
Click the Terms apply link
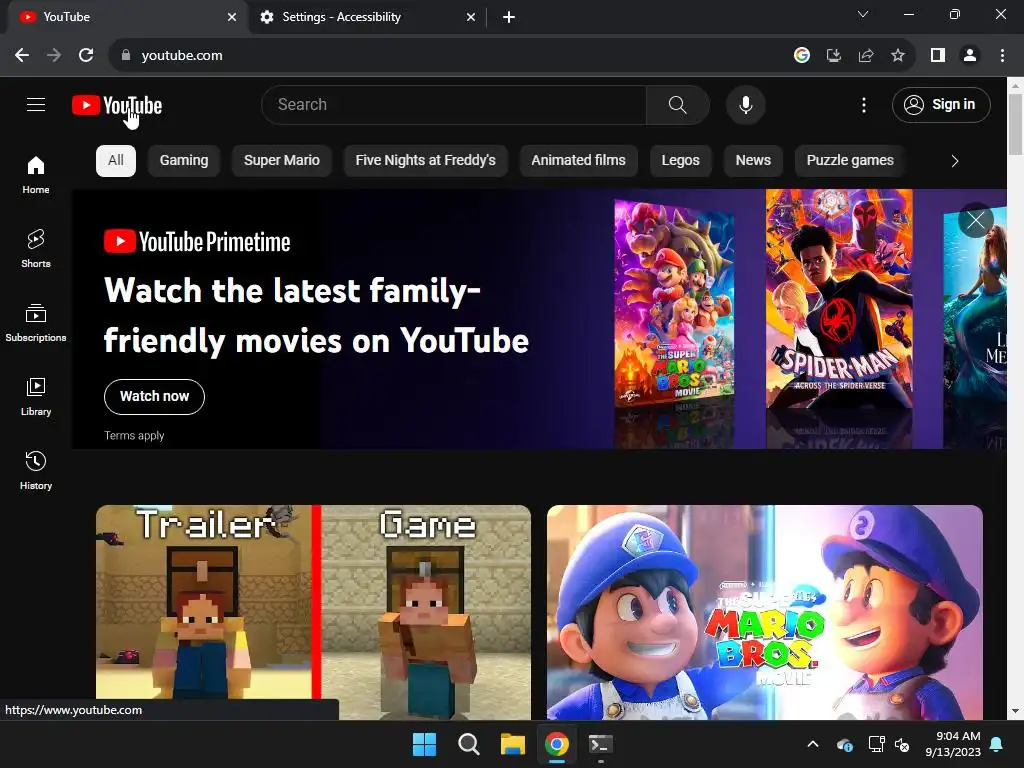(x=134, y=436)
